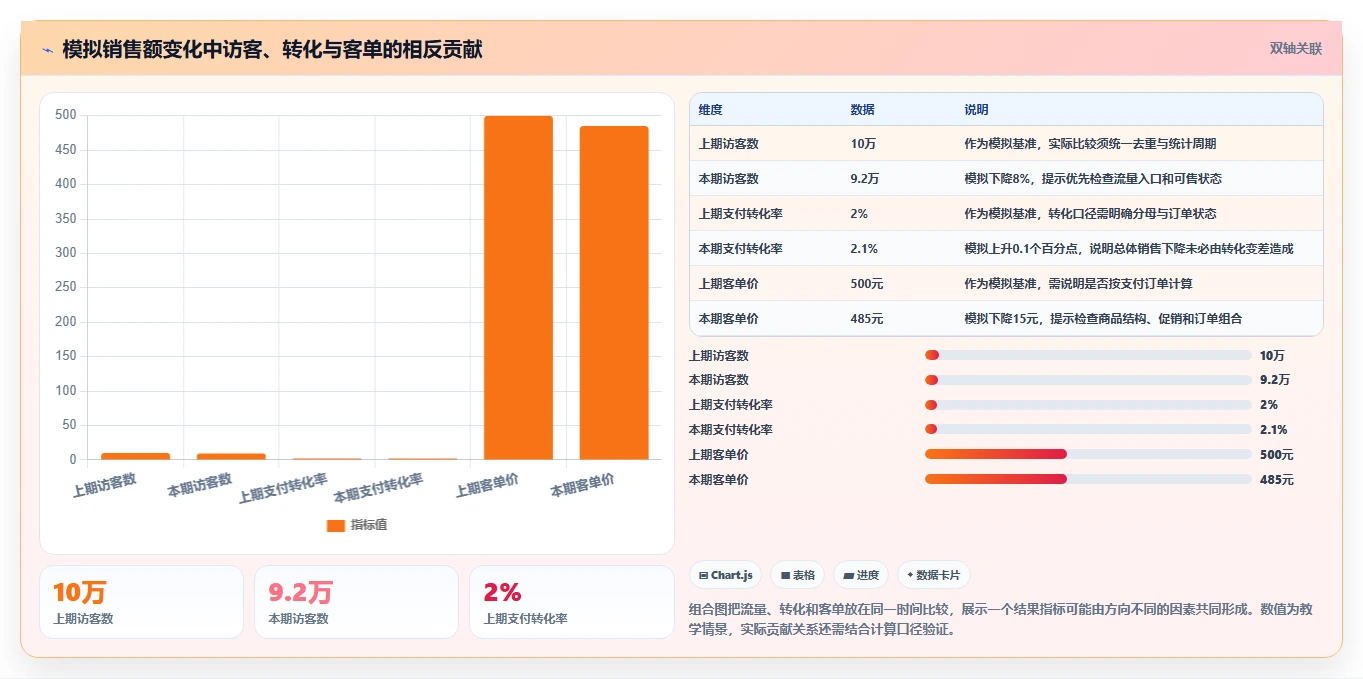
Task: Click the dashboard title text
Action: coord(272,50)
